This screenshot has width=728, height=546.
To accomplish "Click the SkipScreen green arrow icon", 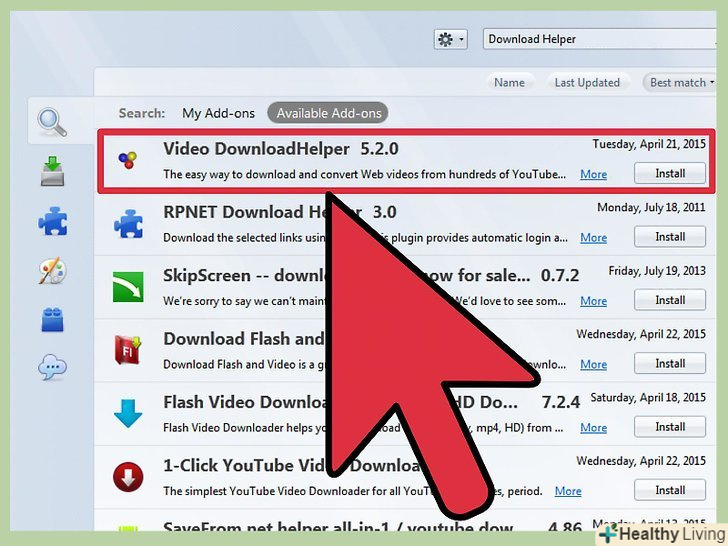I will pos(128,287).
